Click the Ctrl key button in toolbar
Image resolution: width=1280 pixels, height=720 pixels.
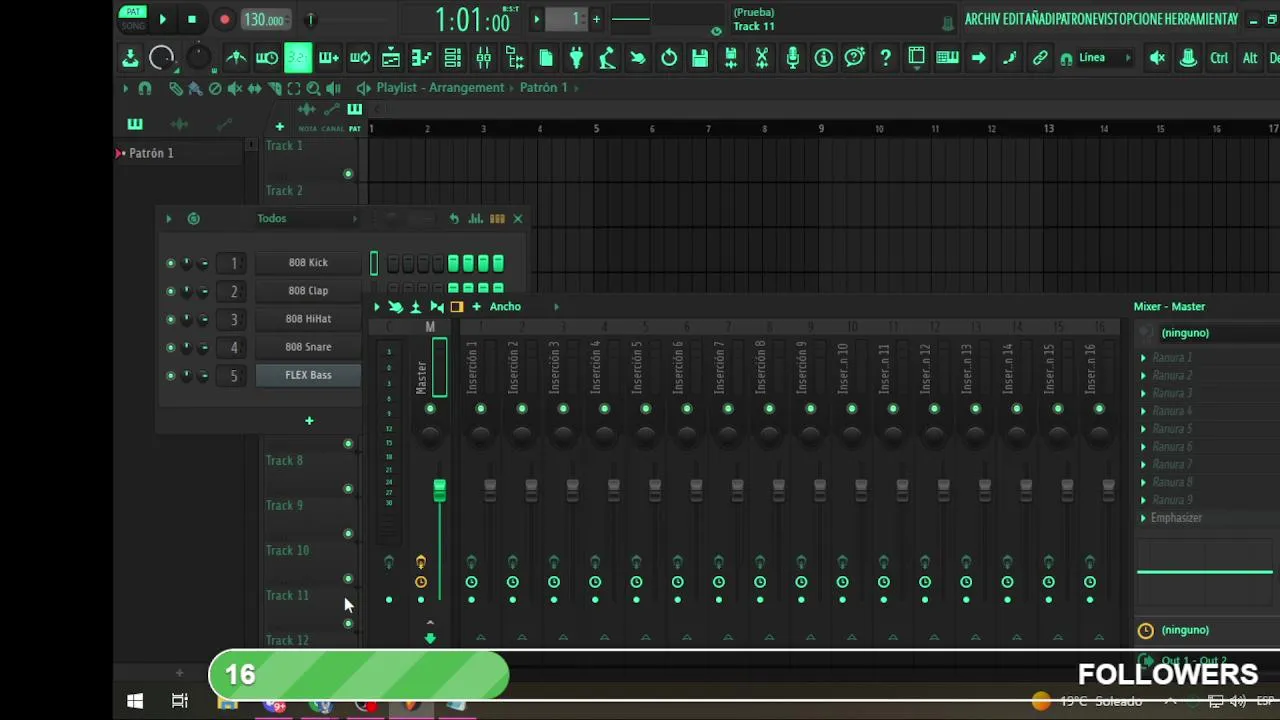(x=1219, y=58)
